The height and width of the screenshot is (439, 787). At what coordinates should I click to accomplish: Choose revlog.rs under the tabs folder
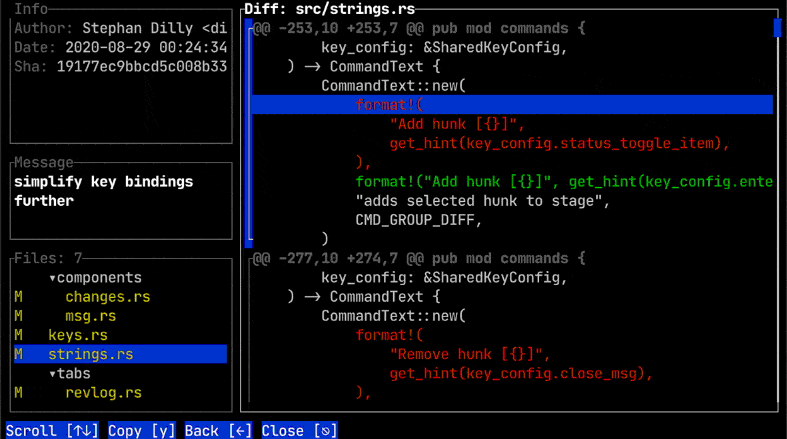[x=103, y=392]
